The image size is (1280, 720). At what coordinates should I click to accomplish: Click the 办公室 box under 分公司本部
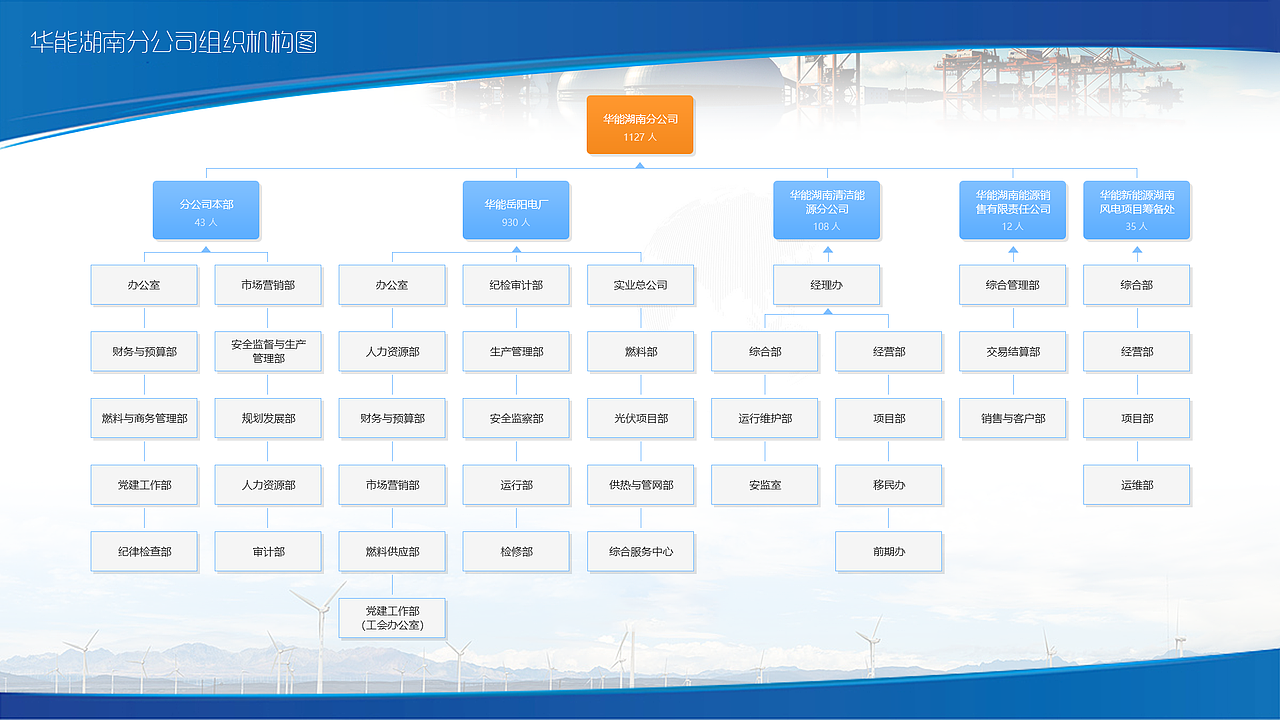coord(144,284)
